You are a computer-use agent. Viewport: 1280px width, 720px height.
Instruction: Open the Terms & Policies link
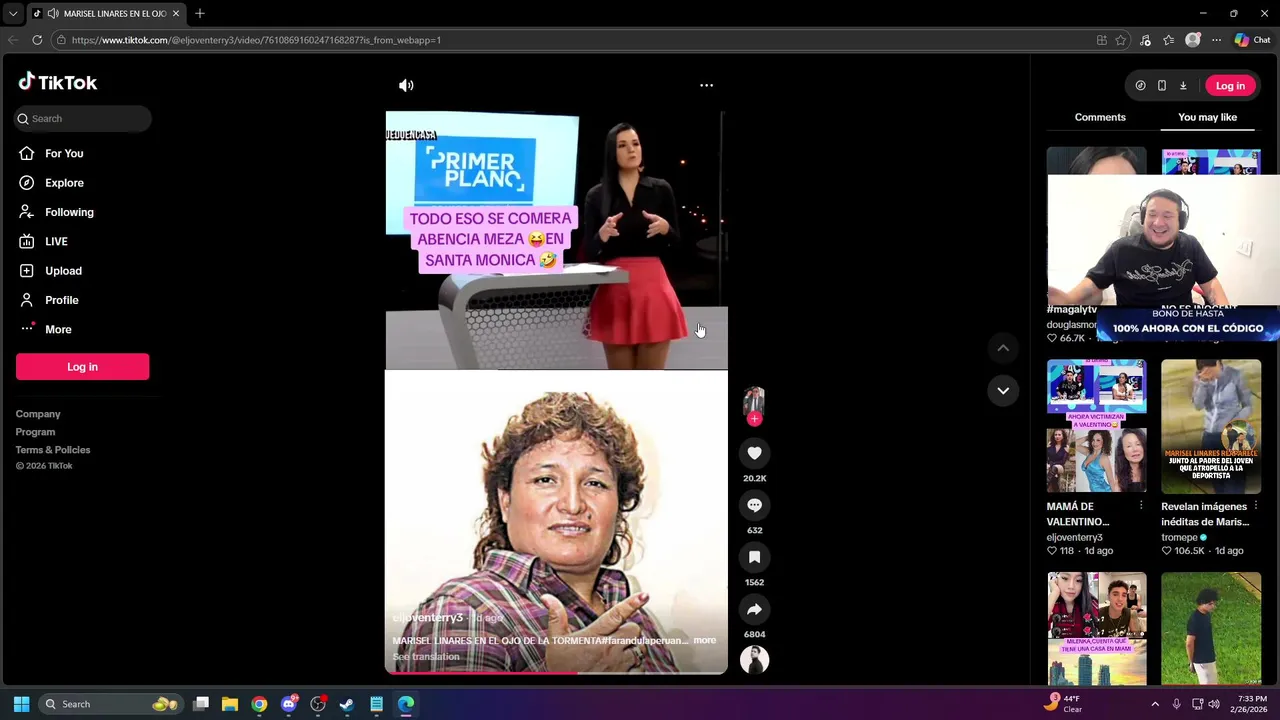tap(53, 450)
